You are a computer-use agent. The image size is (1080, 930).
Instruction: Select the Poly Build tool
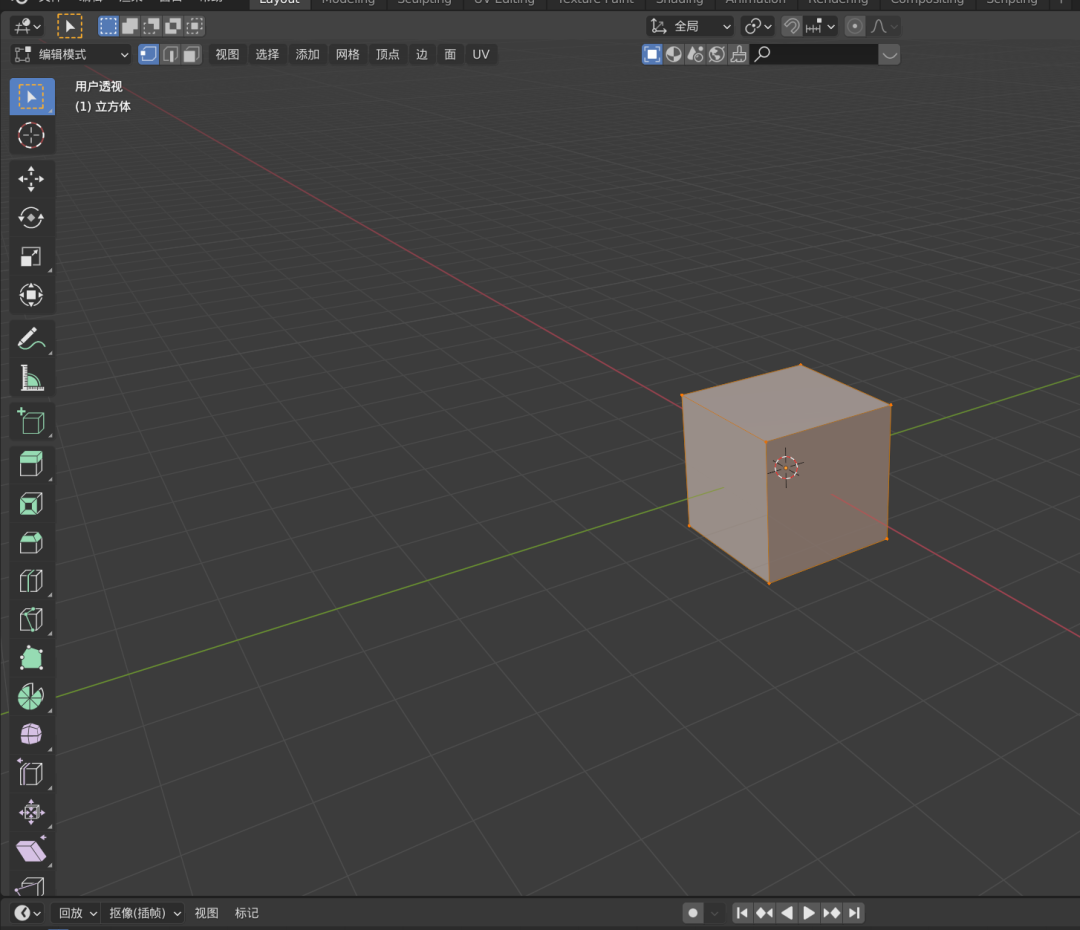tap(31, 658)
